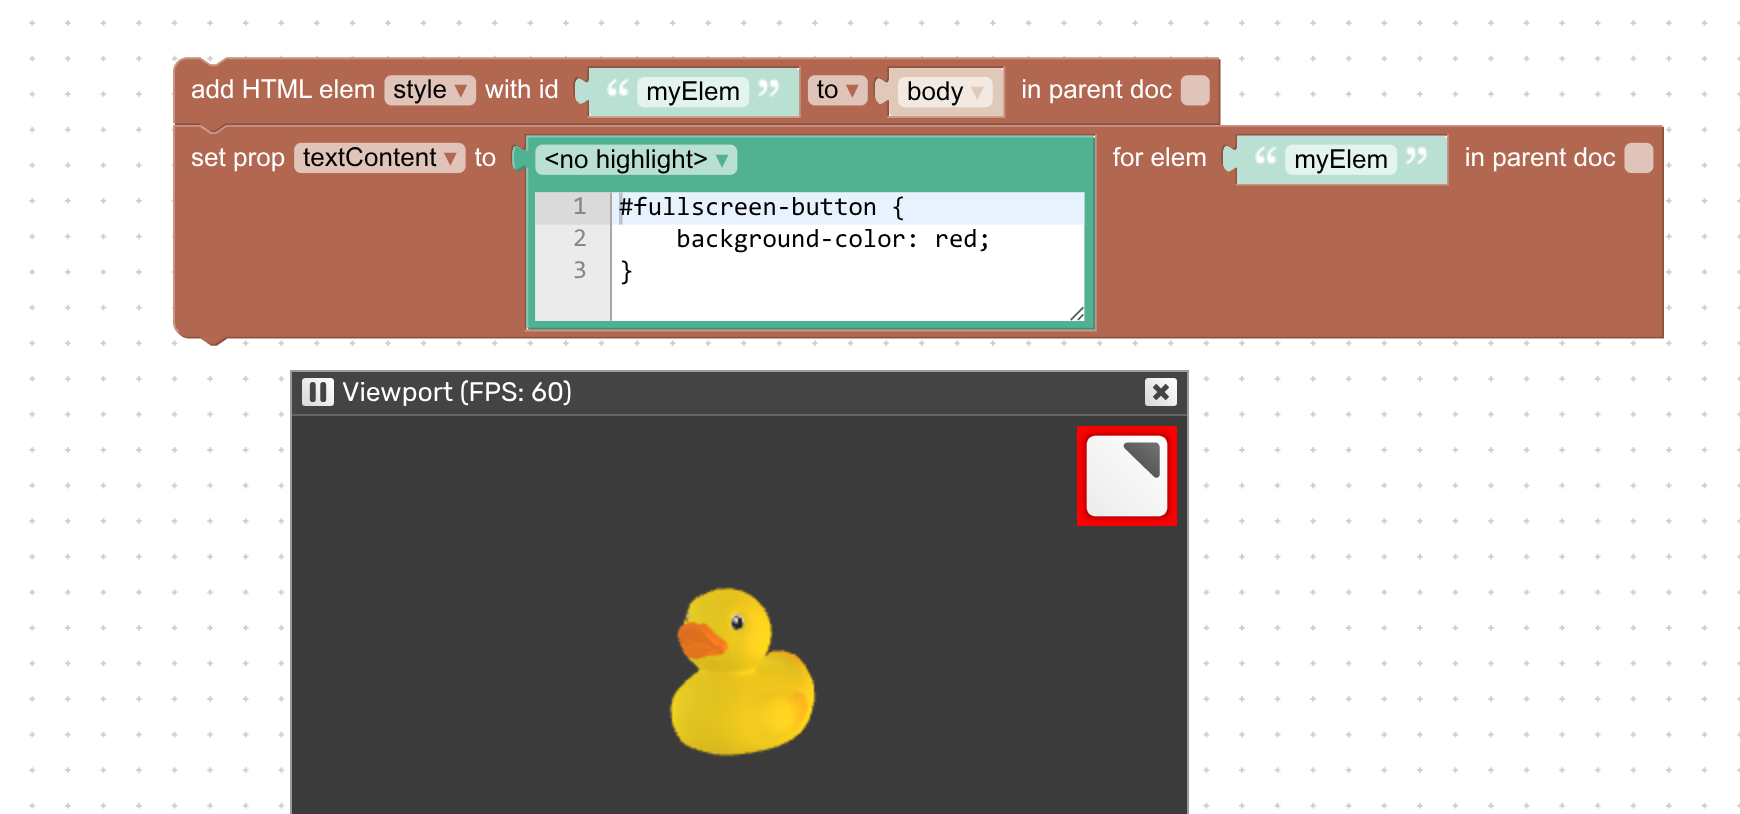Image resolution: width=1740 pixels, height=814 pixels.
Task: Click the code editor resize handle
Action: tap(1076, 313)
